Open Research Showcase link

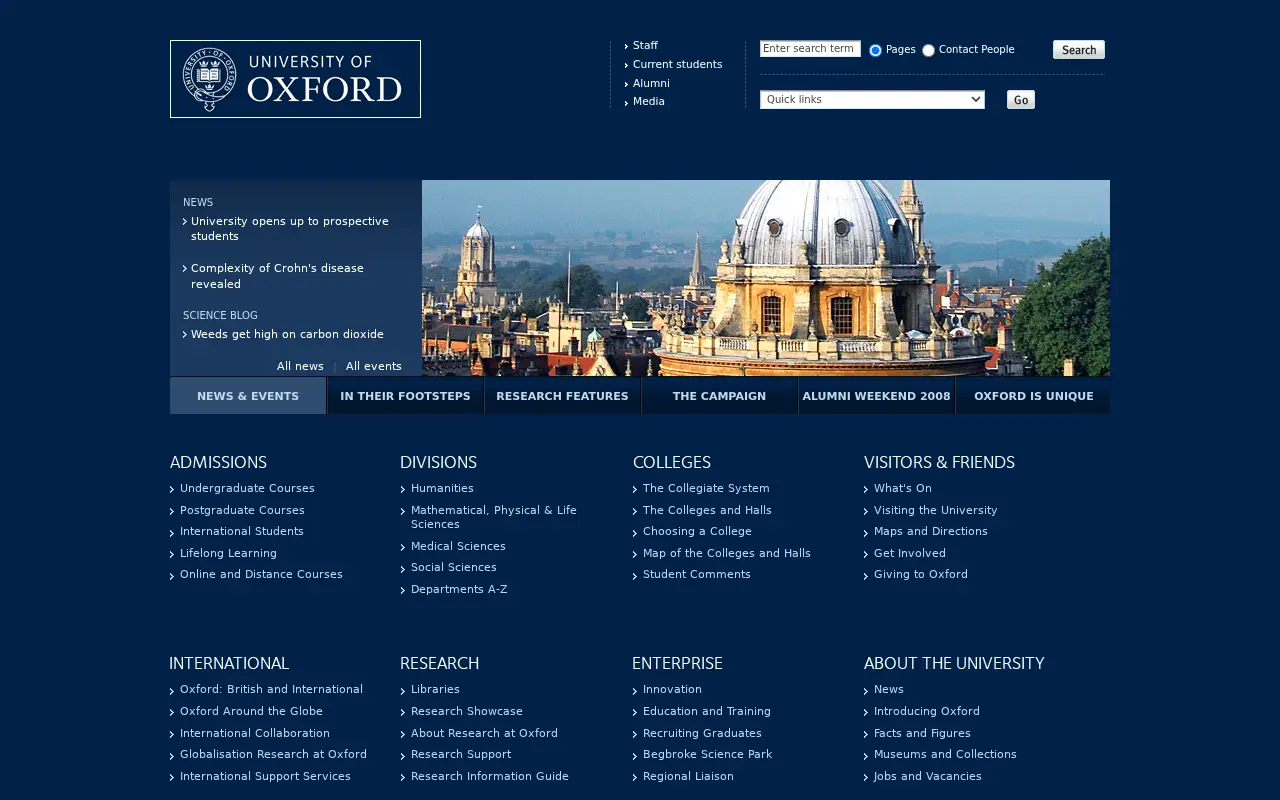coord(467,711)
